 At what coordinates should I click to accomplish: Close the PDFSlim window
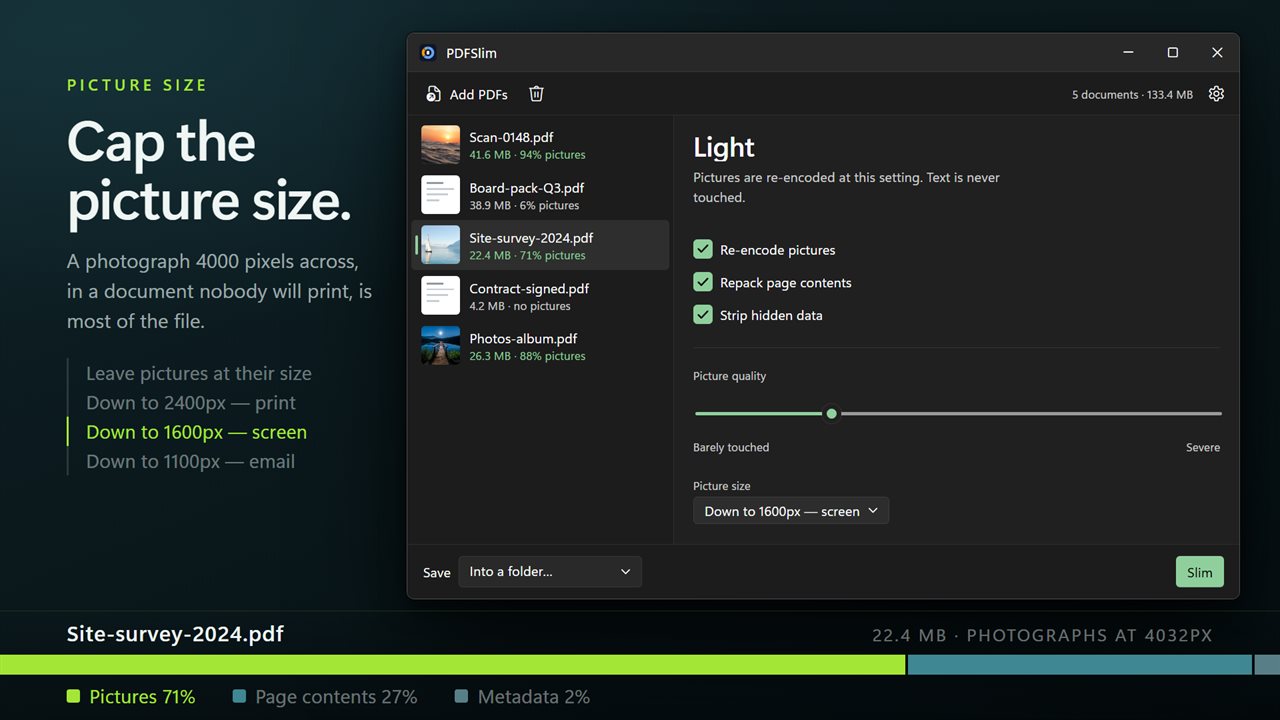tap(1217, 53)
